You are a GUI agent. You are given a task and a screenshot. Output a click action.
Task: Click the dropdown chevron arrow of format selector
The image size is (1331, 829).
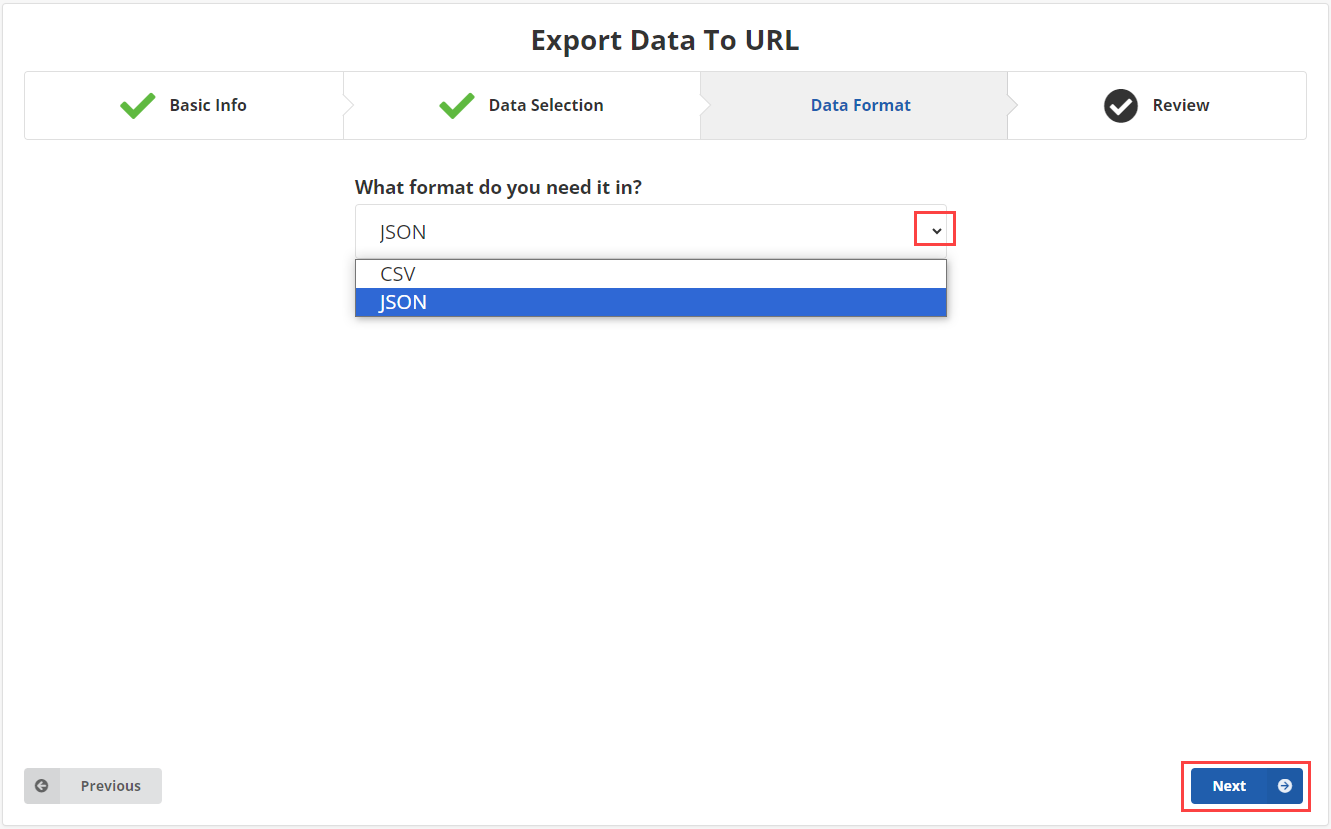point(936,231)
